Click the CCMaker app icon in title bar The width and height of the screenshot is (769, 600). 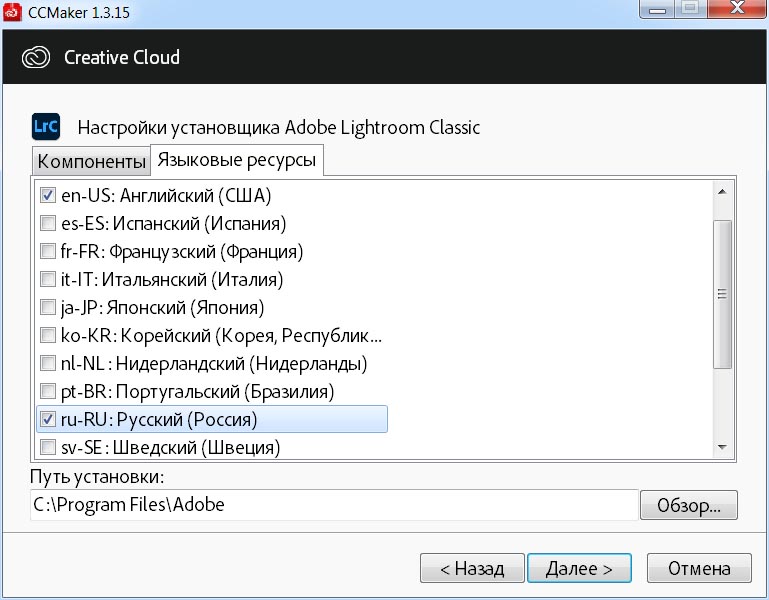(12, 12)
